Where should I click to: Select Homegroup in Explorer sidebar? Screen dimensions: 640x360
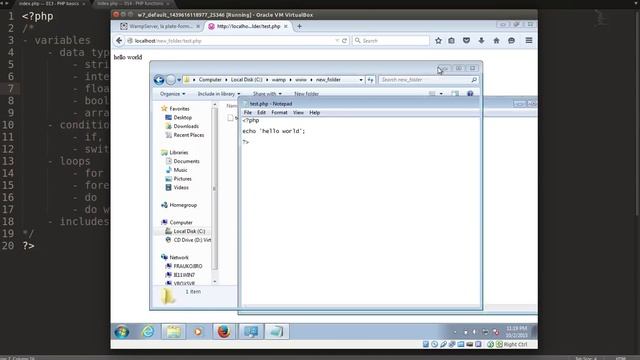click(183, 205)
